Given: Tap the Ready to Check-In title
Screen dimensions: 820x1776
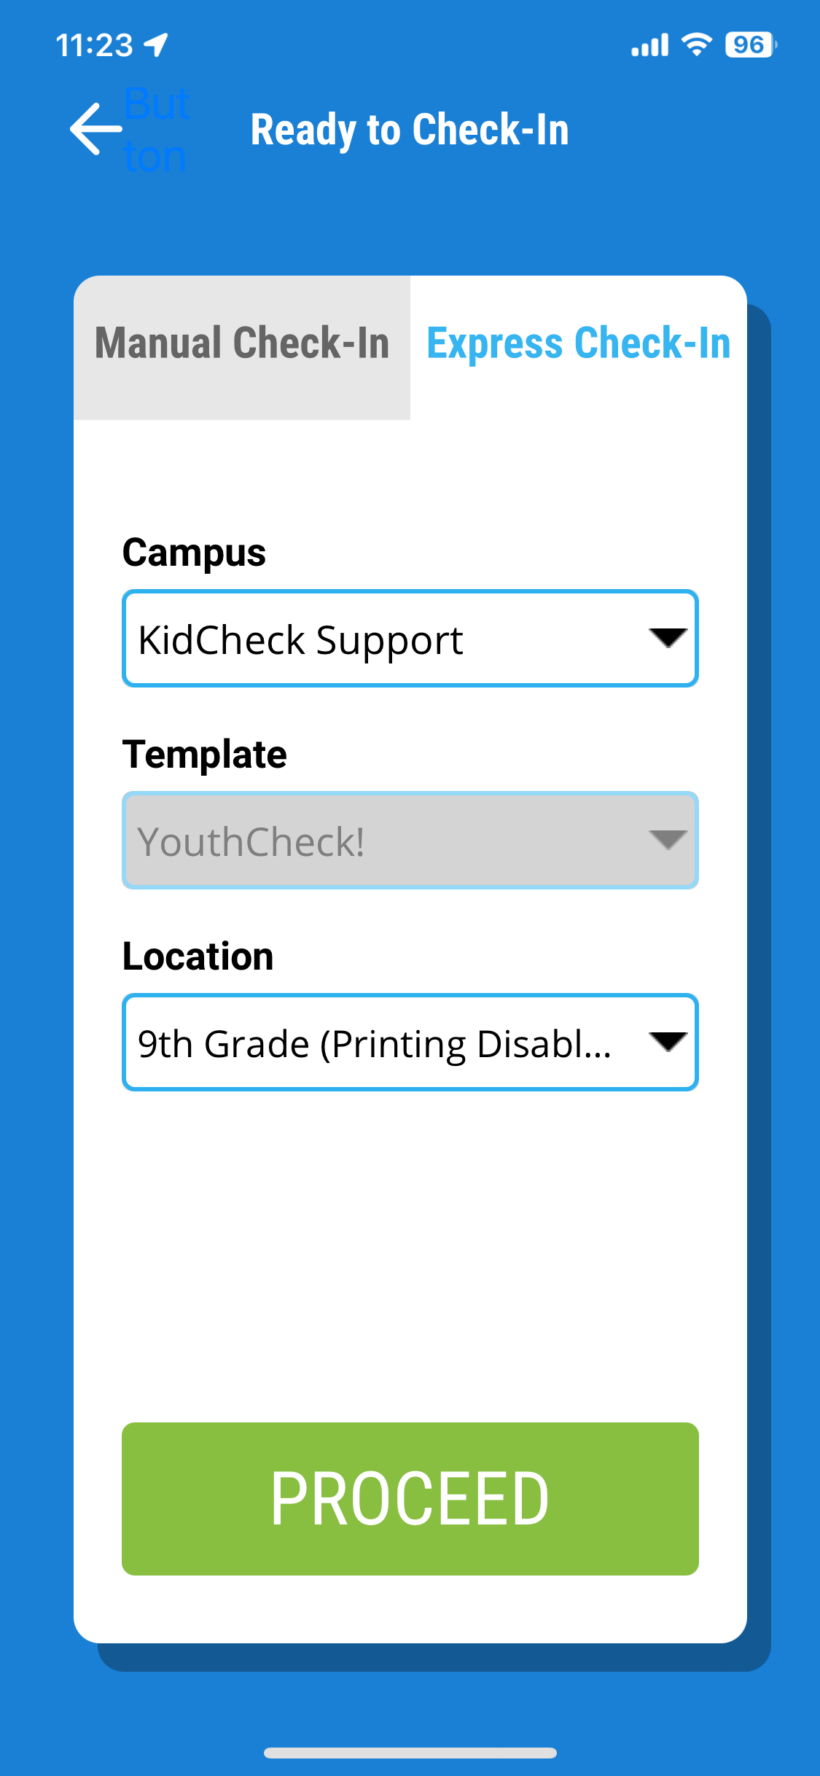Looking at the screenshot, I should (x=410, y=128).
